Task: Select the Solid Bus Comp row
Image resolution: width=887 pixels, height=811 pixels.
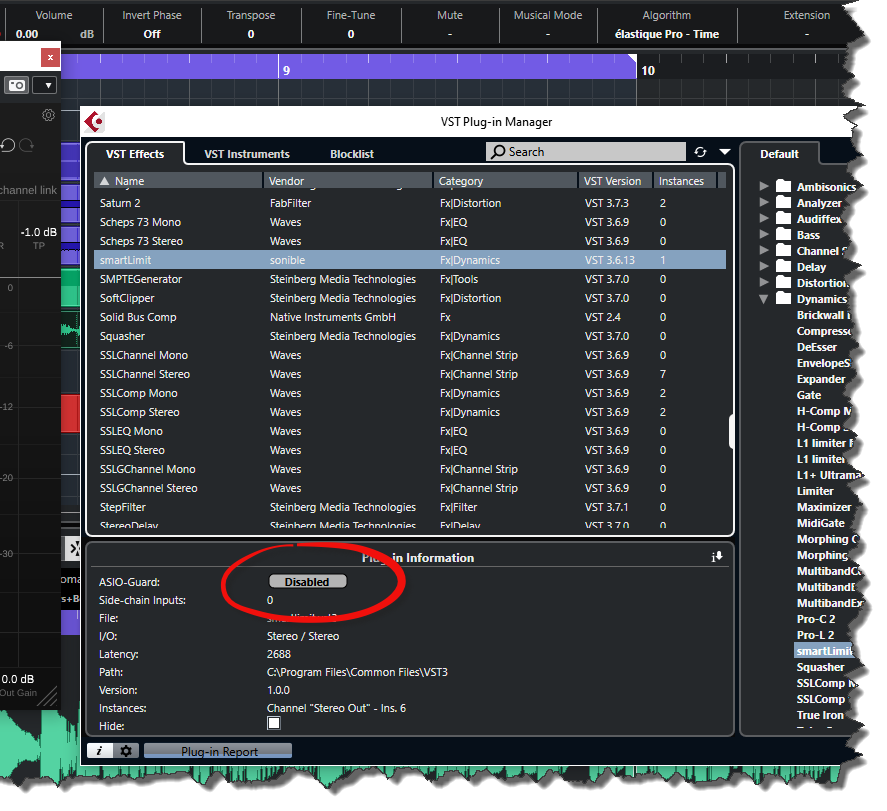Action: coord(410,317)
